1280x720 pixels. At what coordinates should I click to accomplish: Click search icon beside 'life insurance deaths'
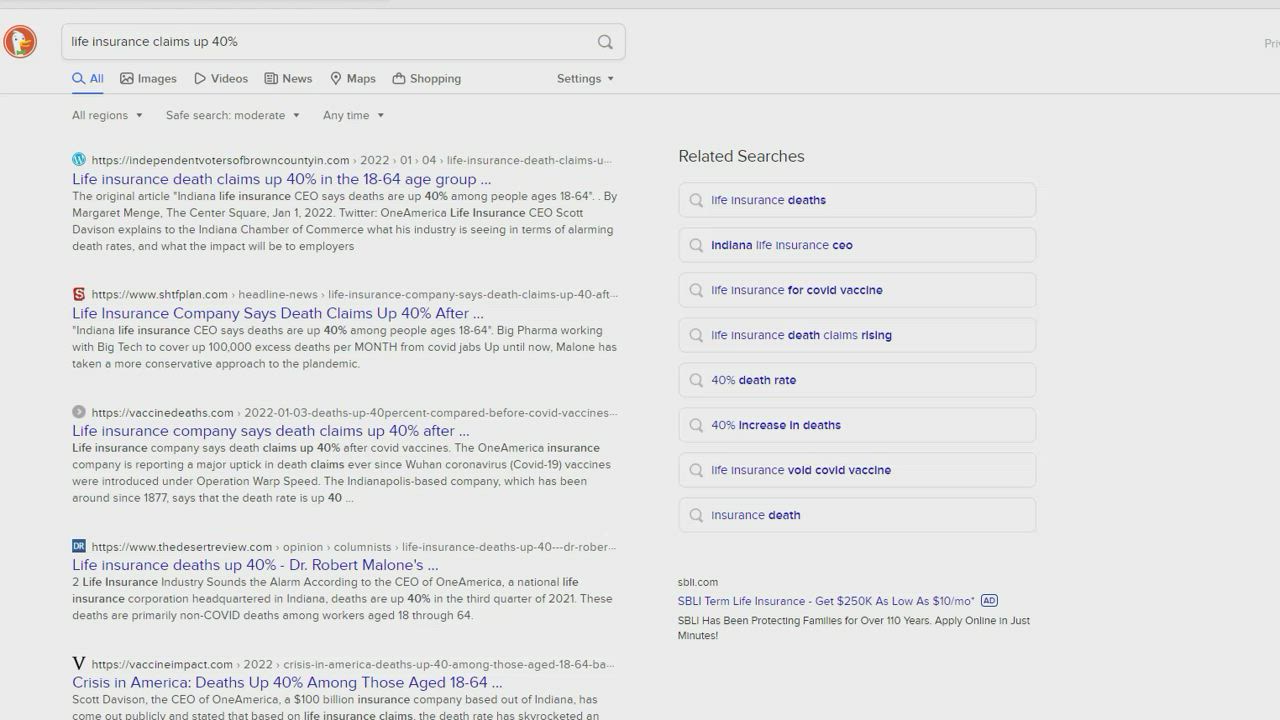(696, 200)
